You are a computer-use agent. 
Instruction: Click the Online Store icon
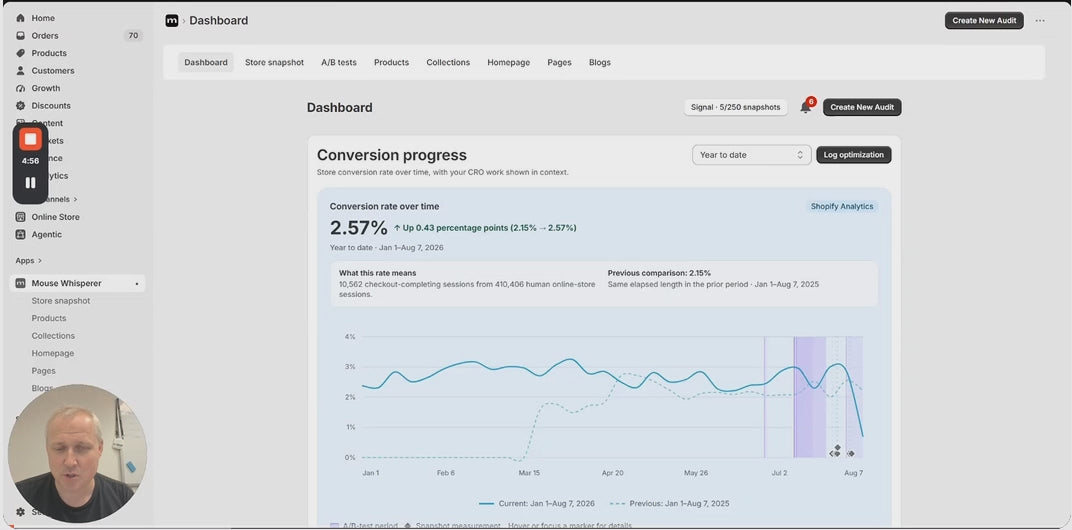[x=21, y=217]
